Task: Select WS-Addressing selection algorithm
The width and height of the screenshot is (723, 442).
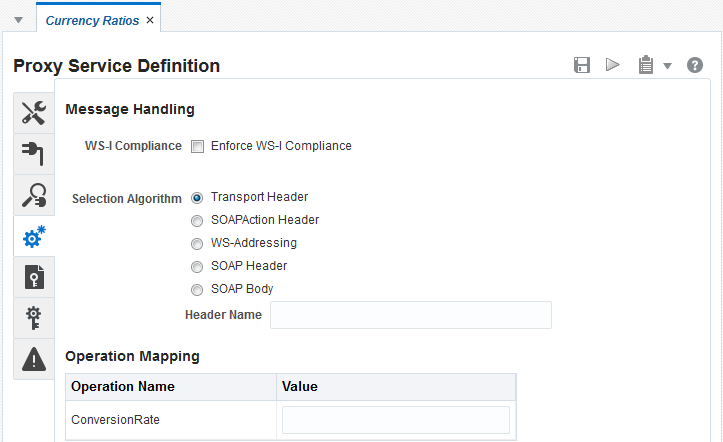Action: click(x=197, y=244)
